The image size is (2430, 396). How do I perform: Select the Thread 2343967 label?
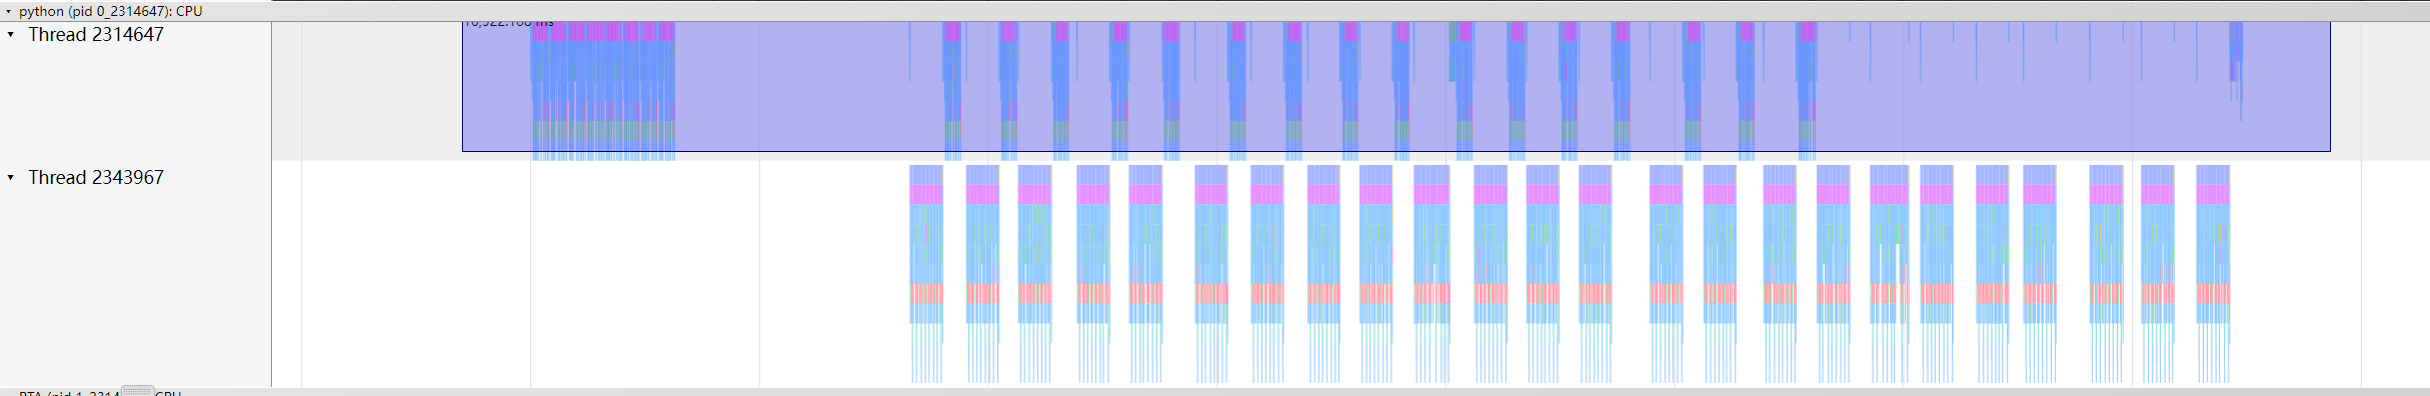[96, 178]
